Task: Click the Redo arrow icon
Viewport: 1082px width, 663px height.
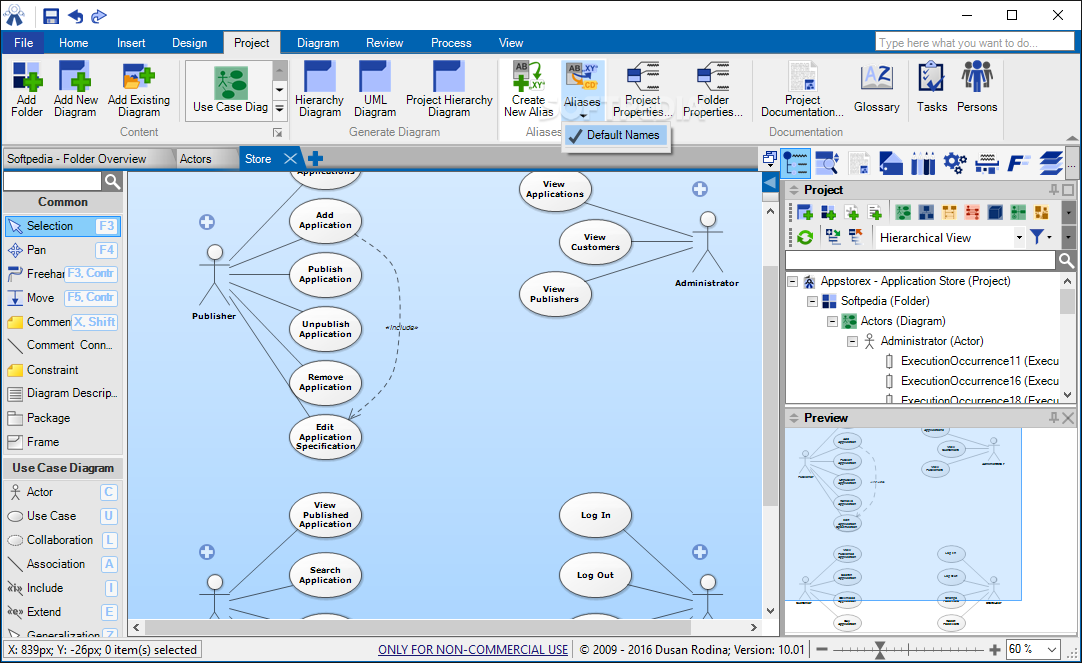Action: tap(99, 16)
